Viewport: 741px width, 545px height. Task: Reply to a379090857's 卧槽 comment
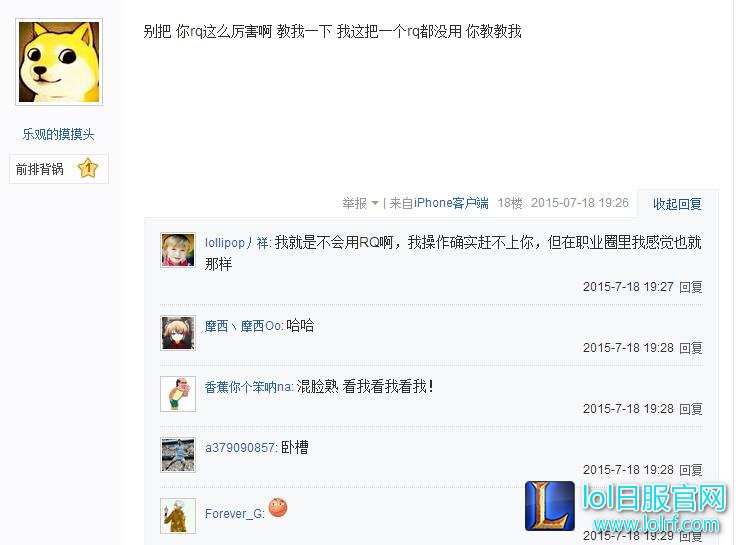click(690, 470)
